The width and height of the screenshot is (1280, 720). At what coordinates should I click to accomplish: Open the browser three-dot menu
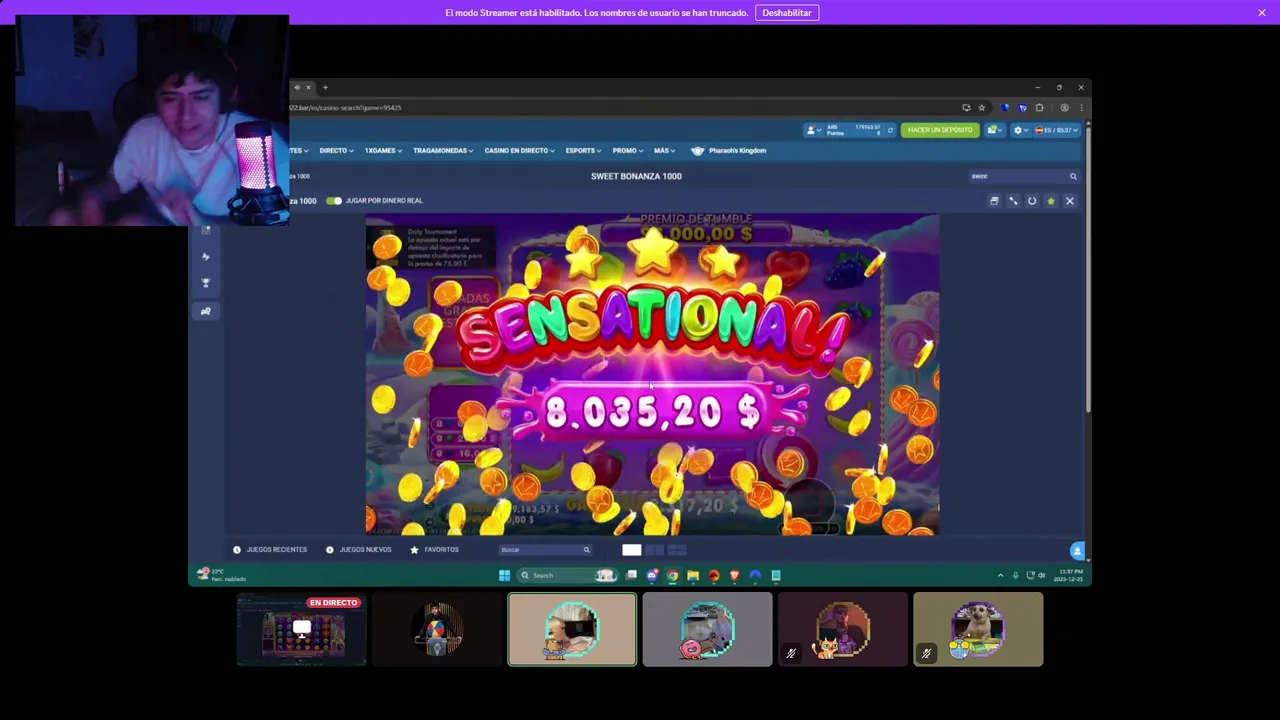click(1081, 107)
